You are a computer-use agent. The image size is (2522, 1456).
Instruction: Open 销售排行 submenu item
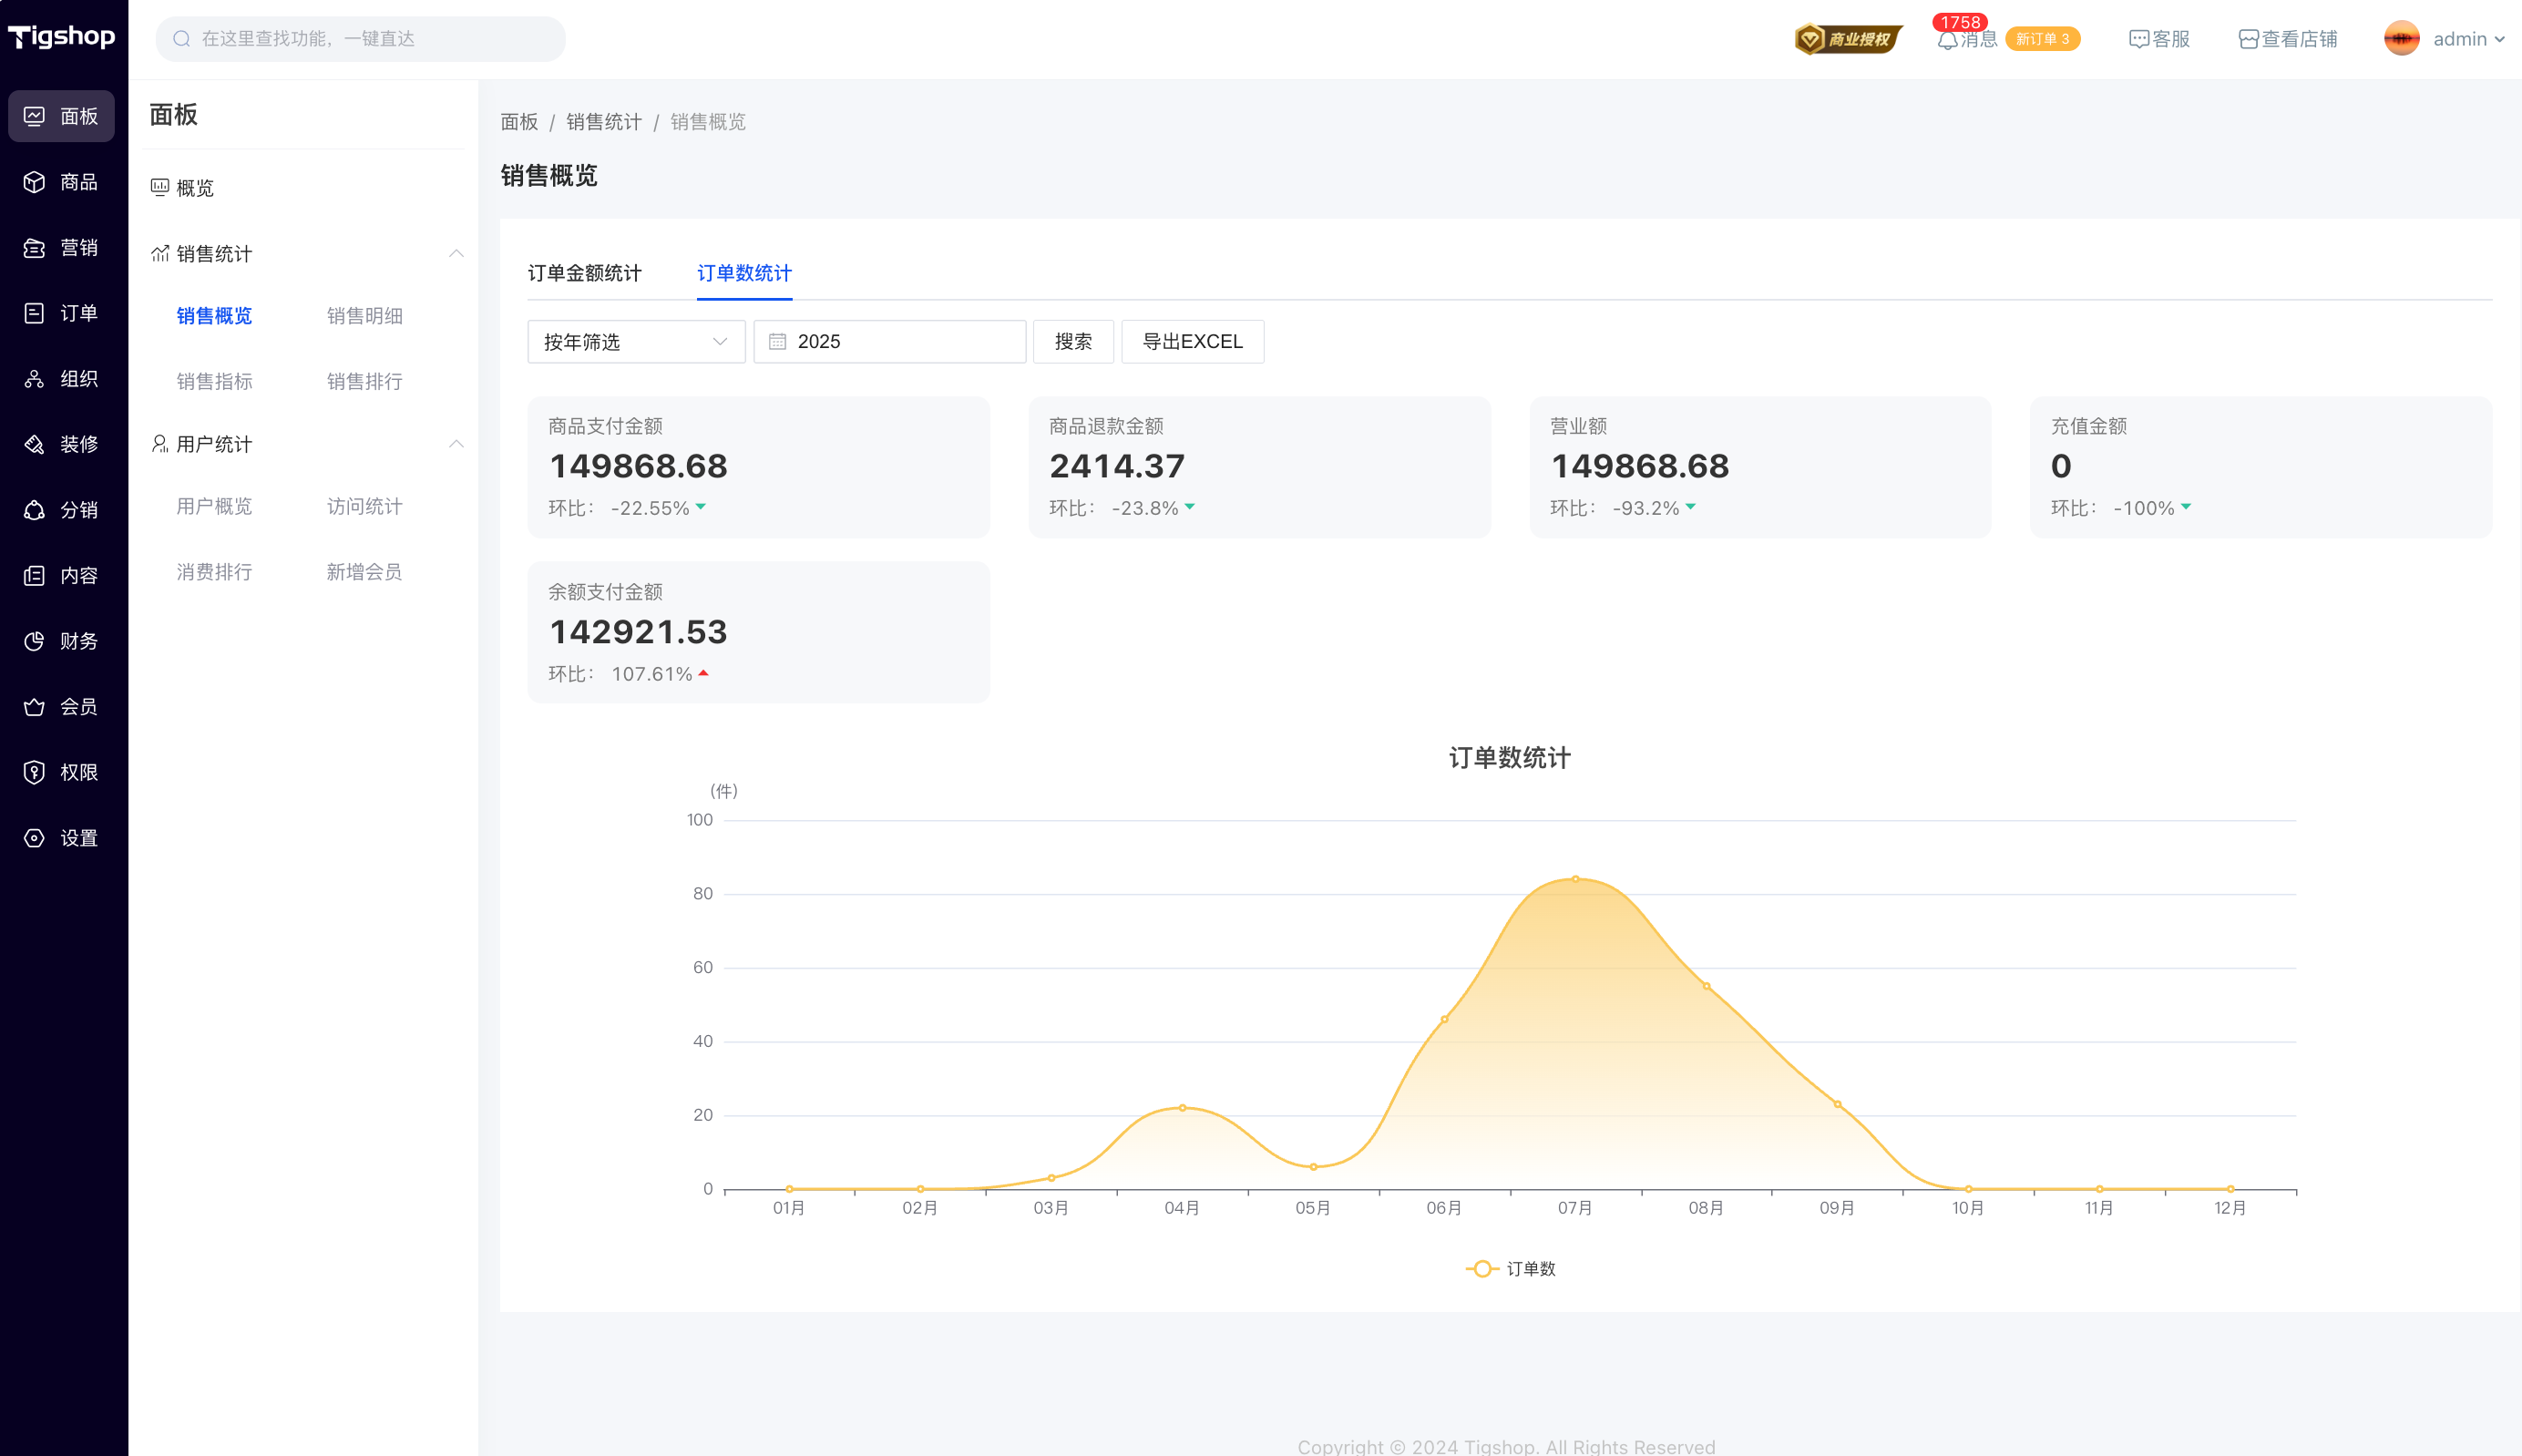(x=364, y=381)
